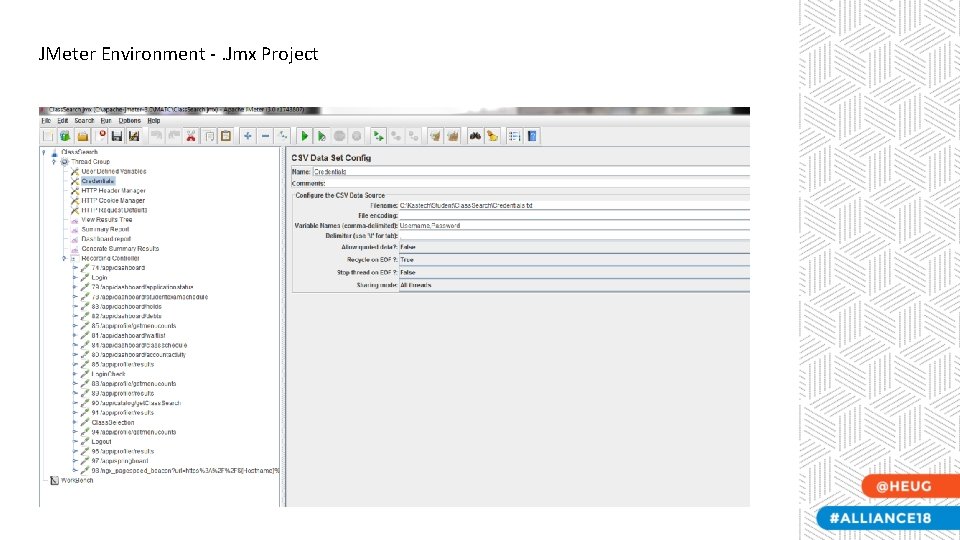Click the Help toolbar icon

532,136
